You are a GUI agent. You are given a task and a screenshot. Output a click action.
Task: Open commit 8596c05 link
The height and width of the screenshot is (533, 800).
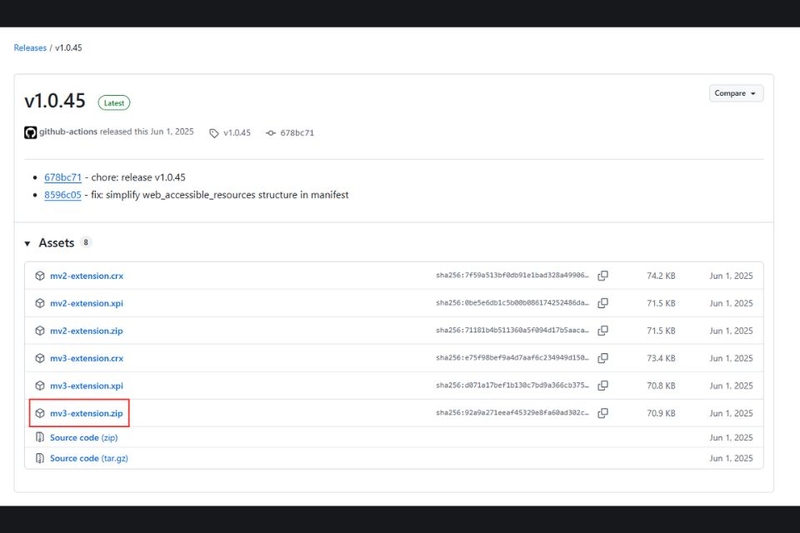click(x=63, y=195)
